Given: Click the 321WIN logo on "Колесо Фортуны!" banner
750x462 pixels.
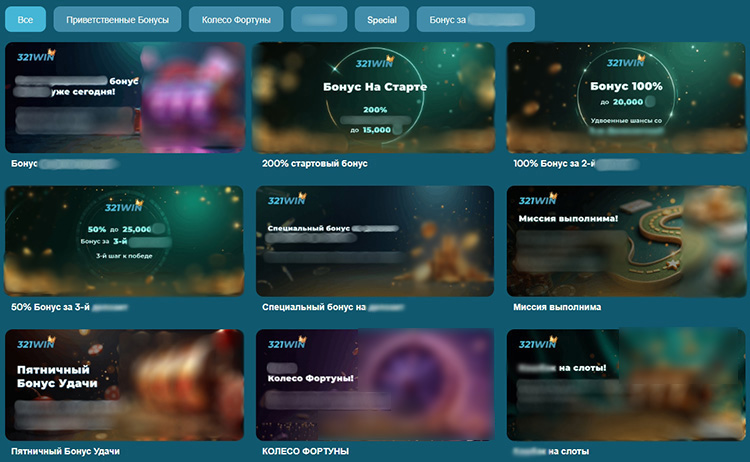Looking at the screenshot, I should [287, 344].
